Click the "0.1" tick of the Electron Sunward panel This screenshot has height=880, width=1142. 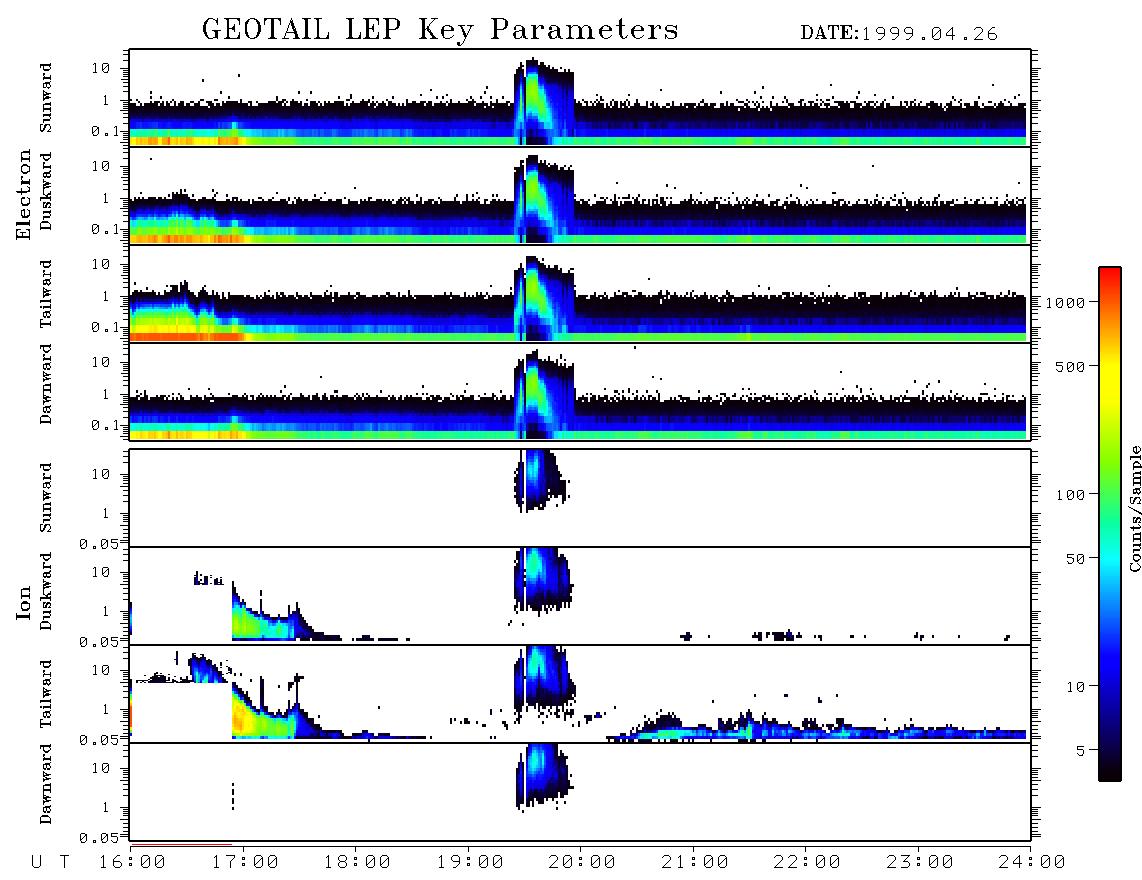pos(105,131)
